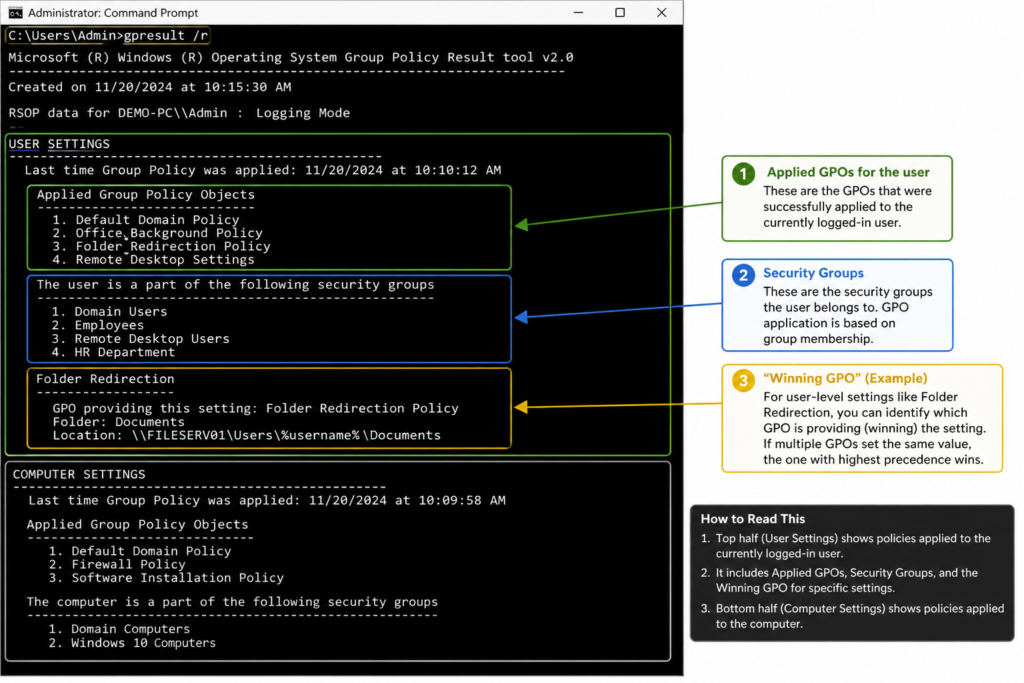
Task: Click '3. Software Installation Policy' entry
Action: pyautogui.click(x=166, y=578)
